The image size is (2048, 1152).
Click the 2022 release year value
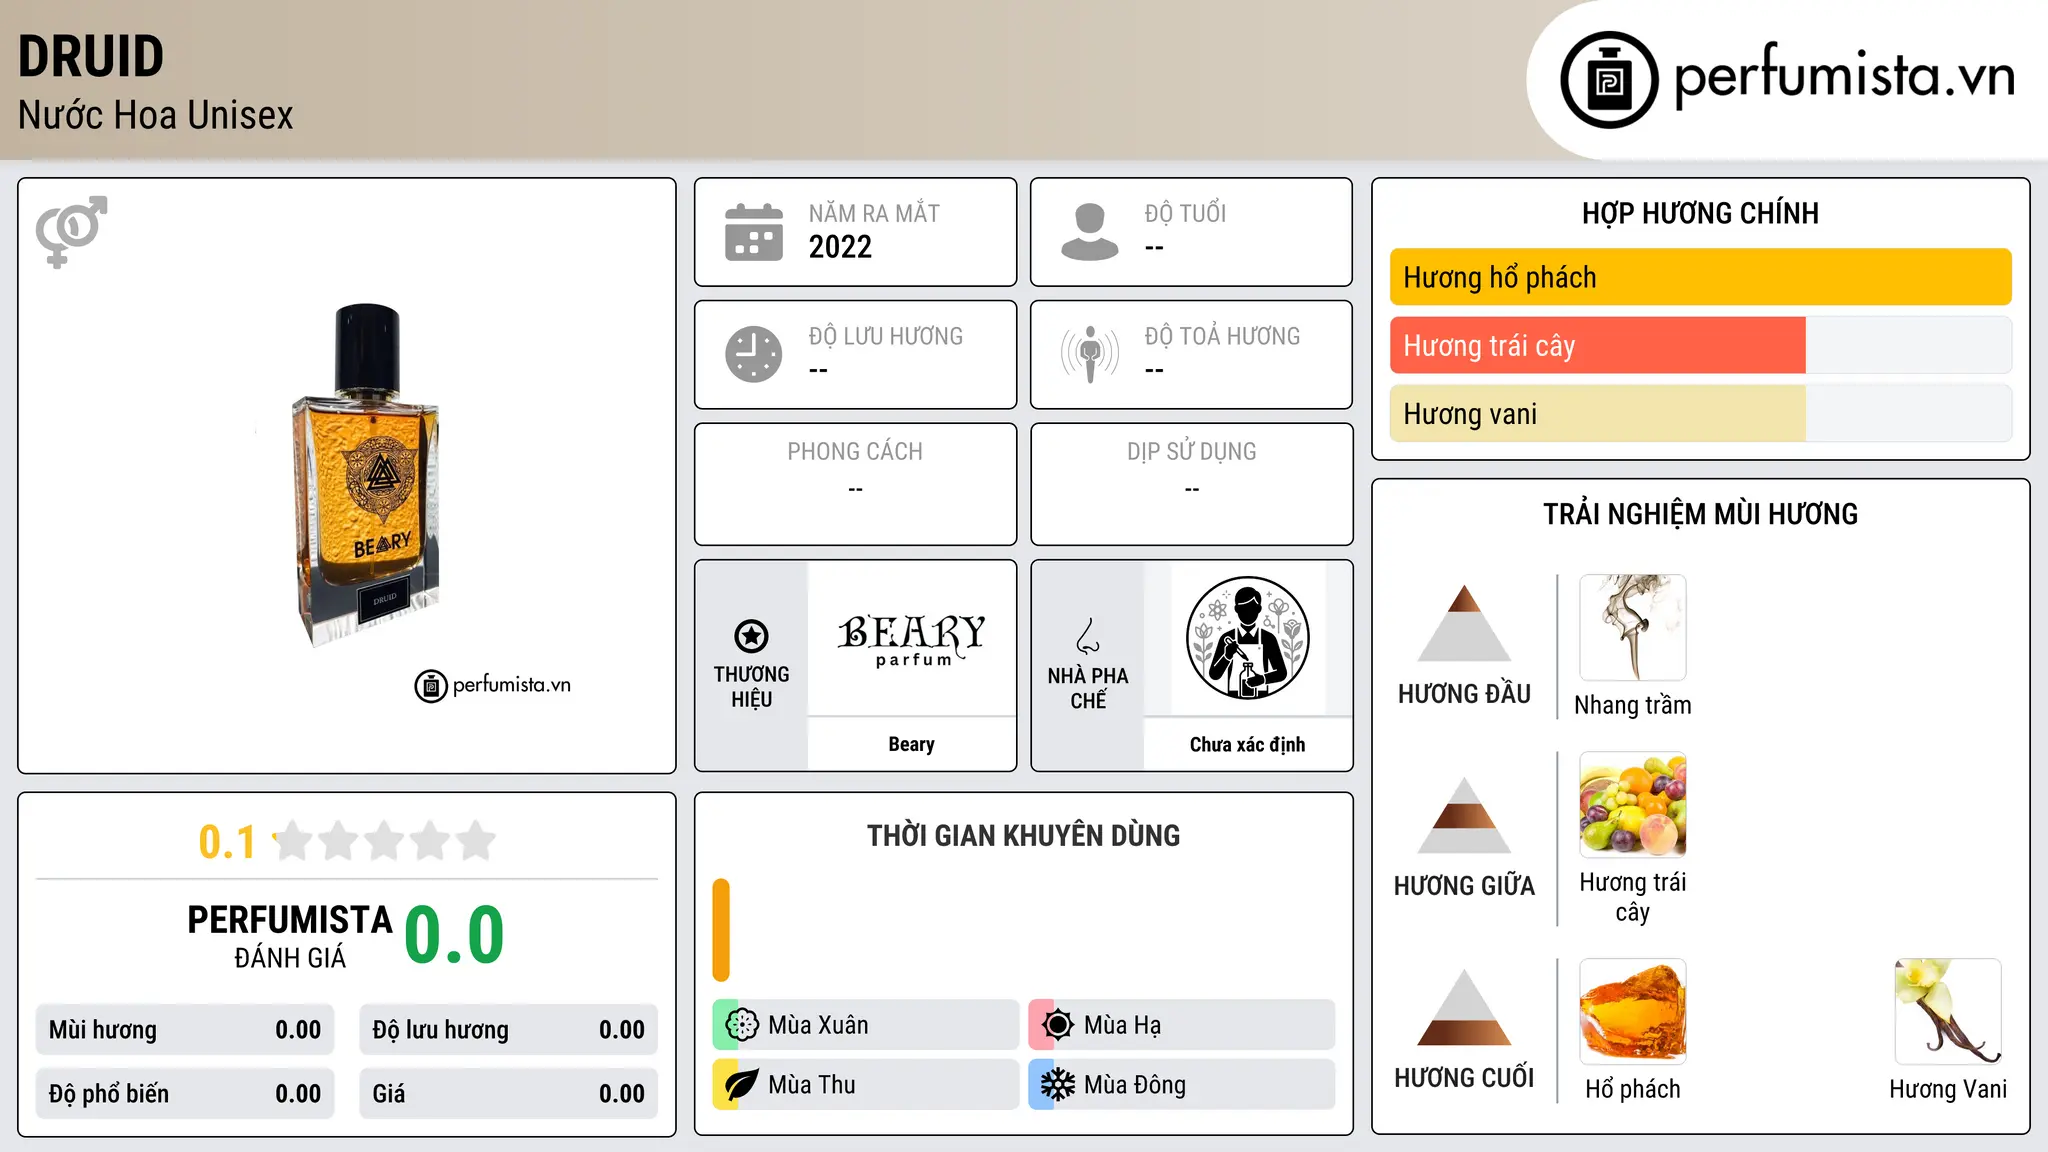(x=840, y=247)
